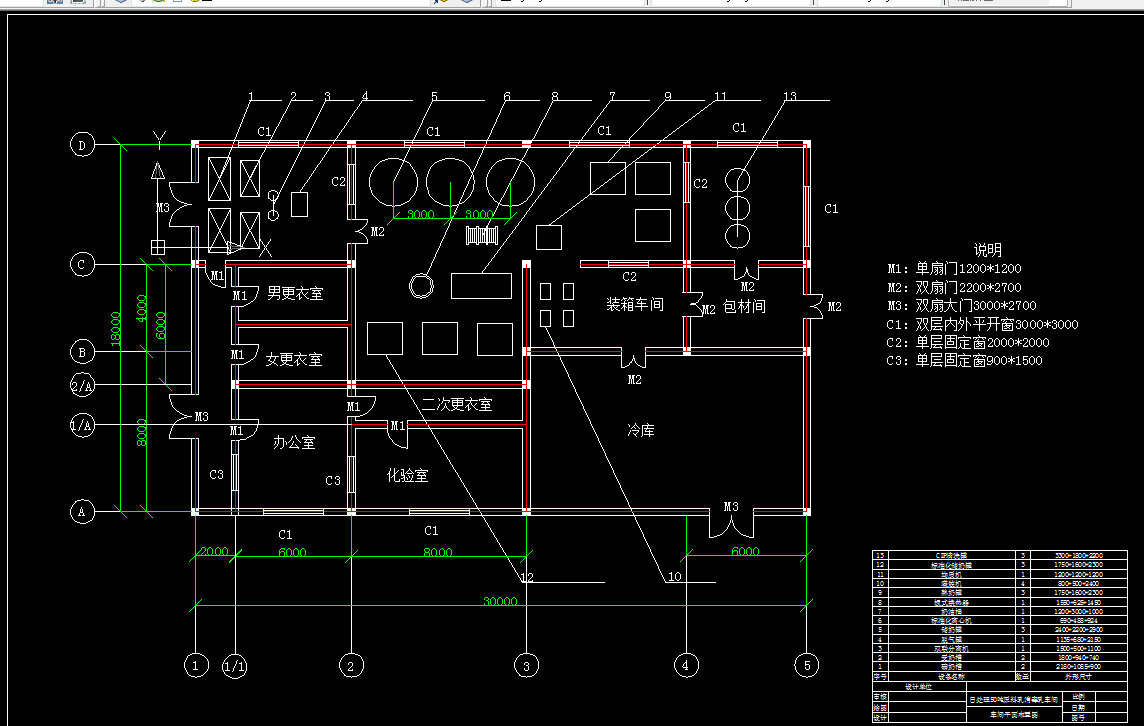Select the green 4000 vertical dimension

(x=142, y=308)
